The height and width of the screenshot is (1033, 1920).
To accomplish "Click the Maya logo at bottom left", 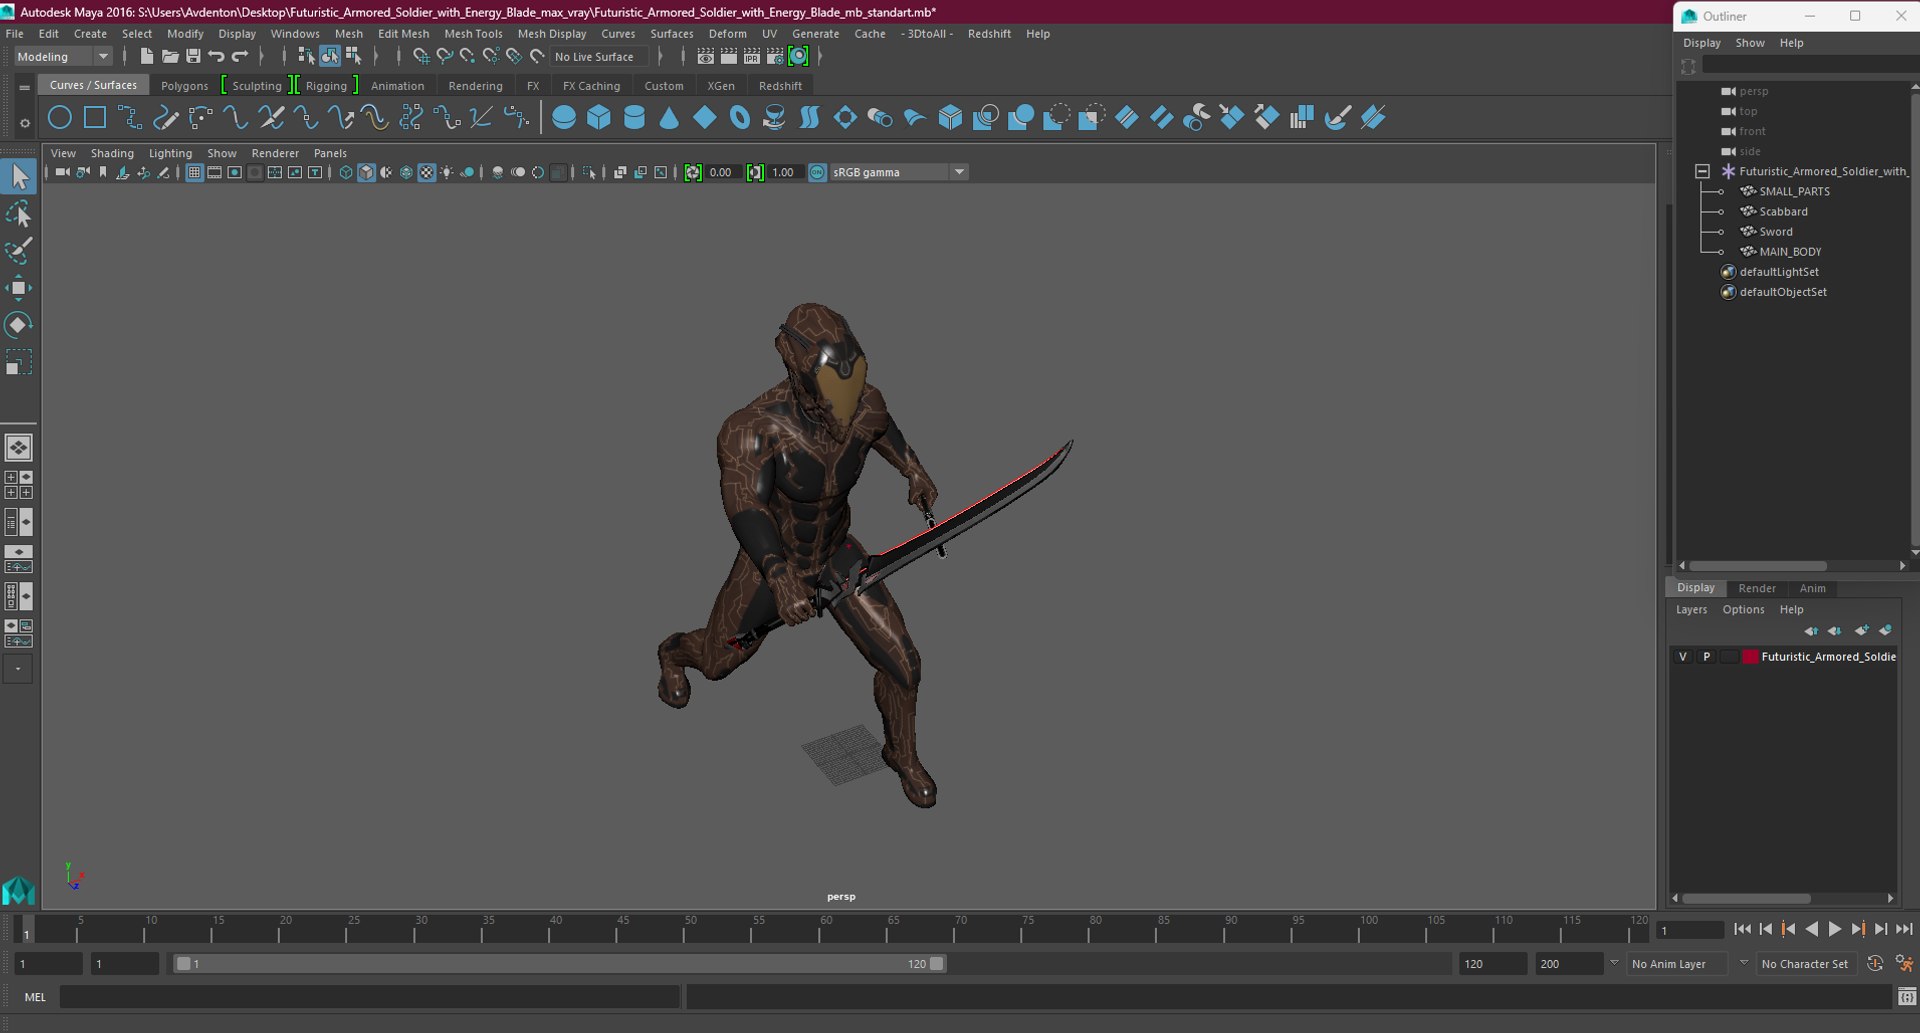I will pos(19,890).
